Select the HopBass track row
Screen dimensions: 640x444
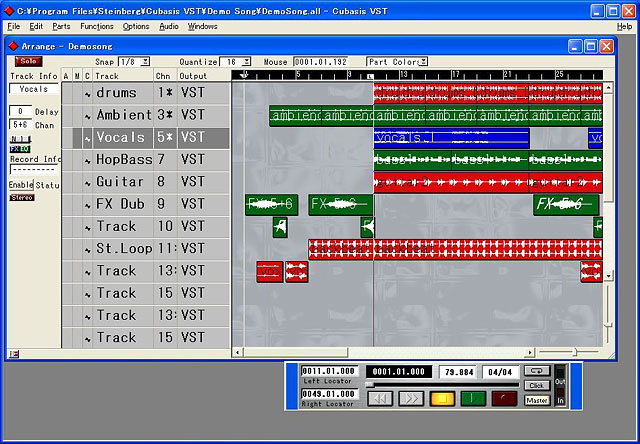pyautogui.click(x=146, y=161)
